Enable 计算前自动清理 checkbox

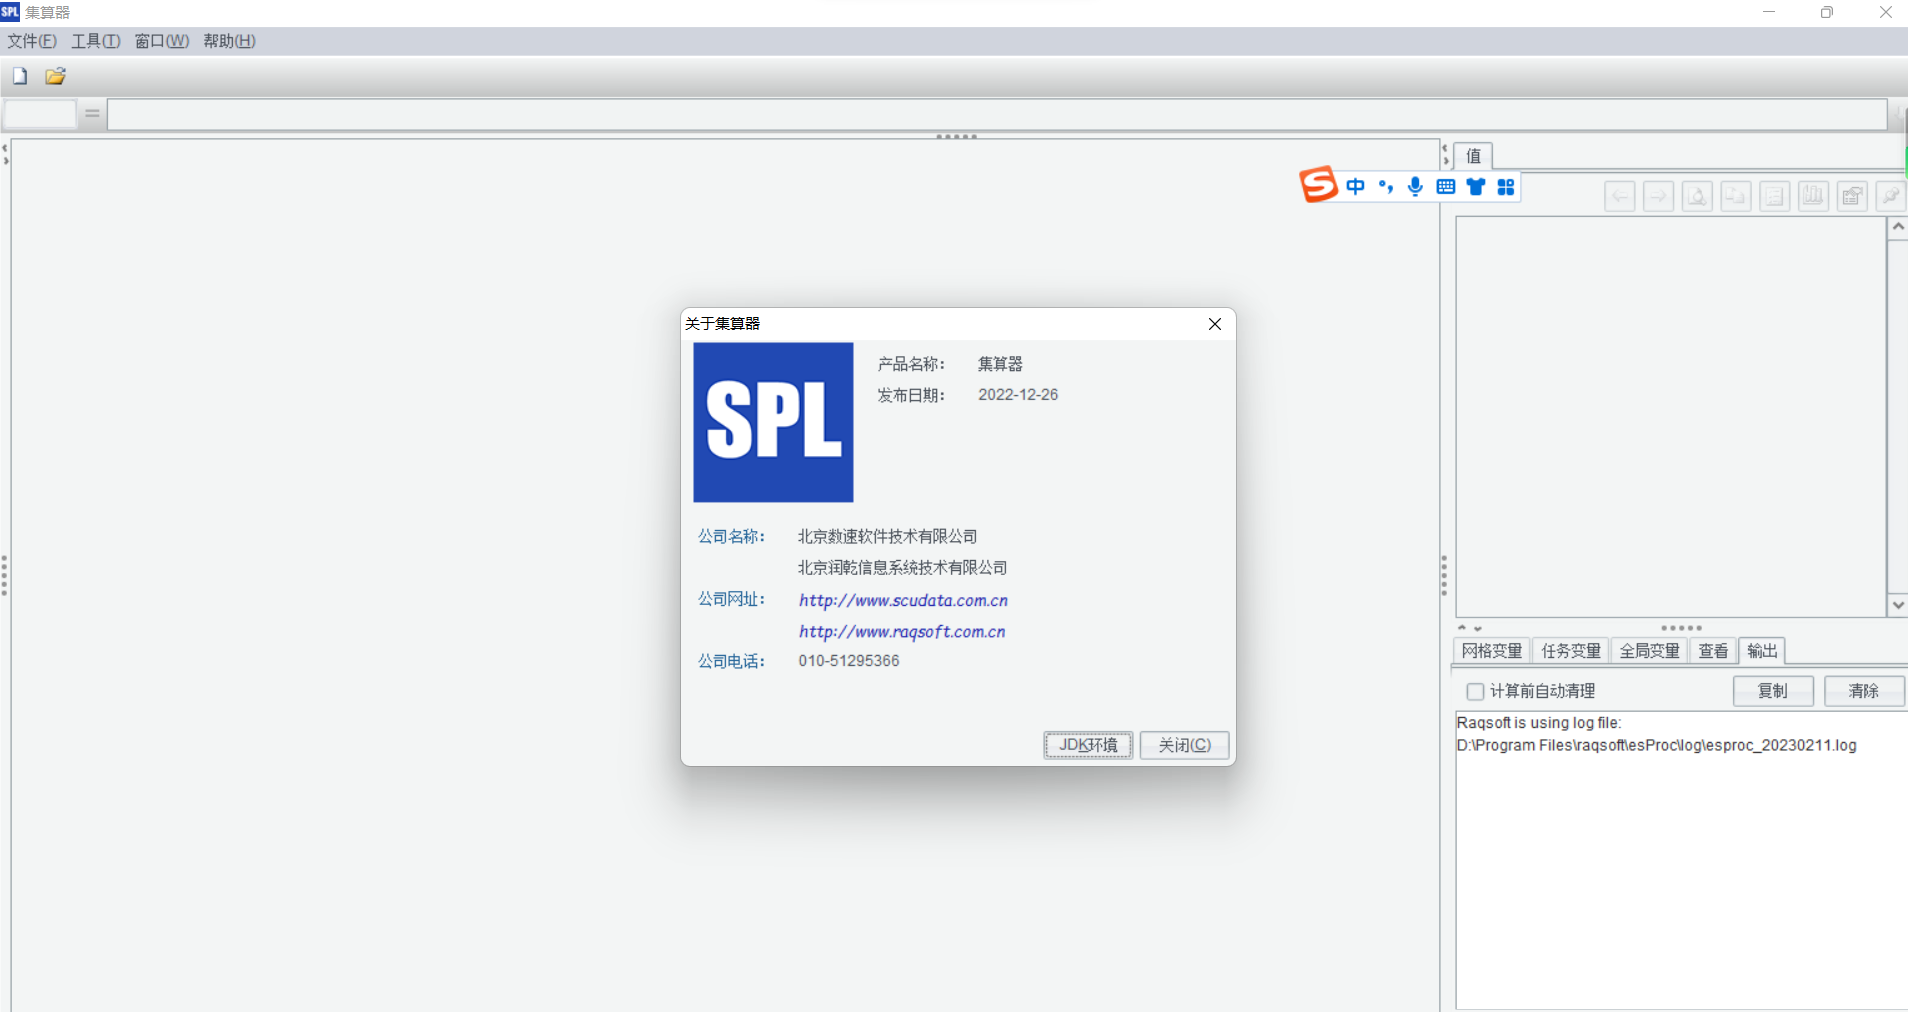(1475, 691)
